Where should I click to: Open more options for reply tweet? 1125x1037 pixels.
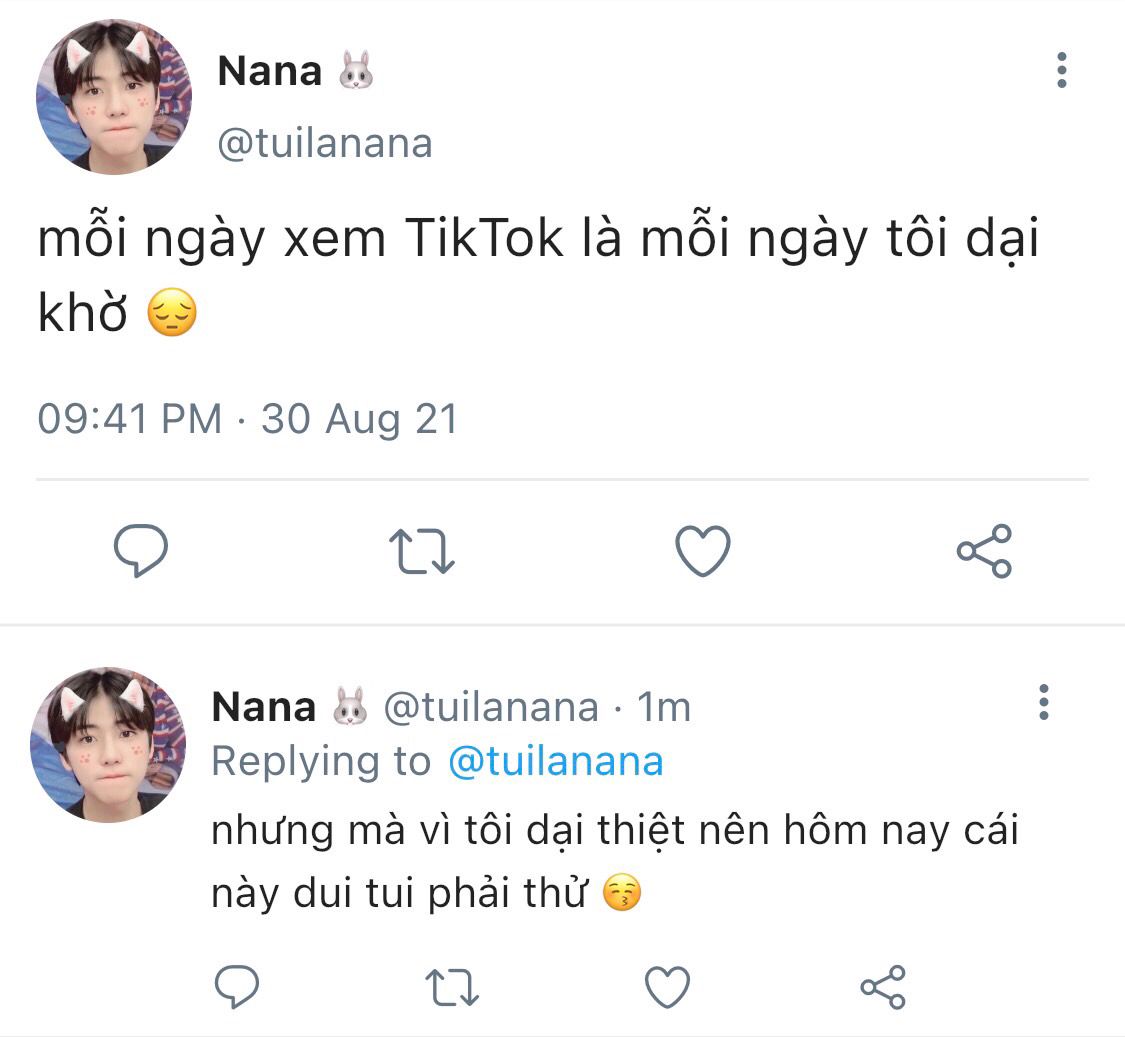coord(1044,702)
